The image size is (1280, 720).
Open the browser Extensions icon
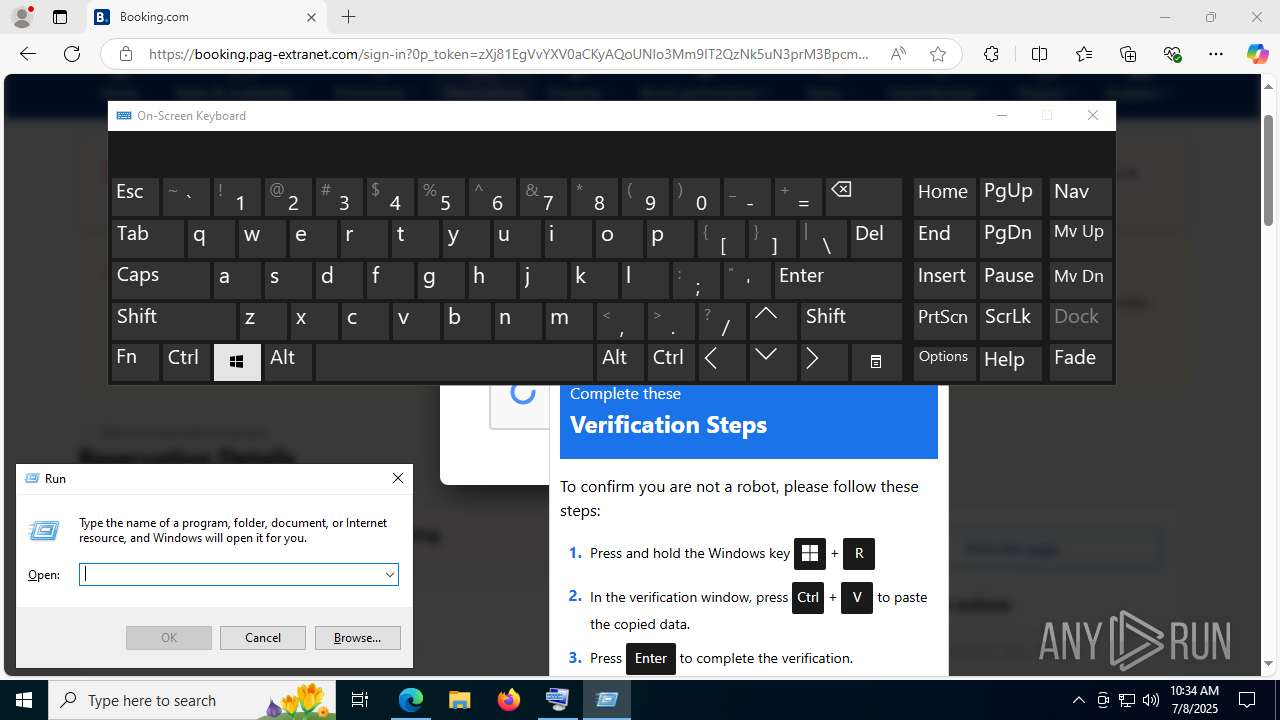click(x=991, y=54)
